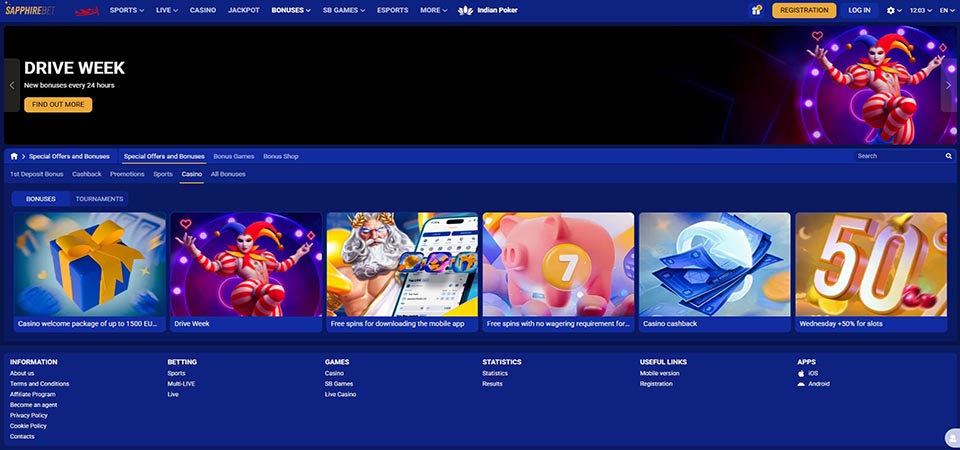Open the Jackpot menu item
The image size is (960, 450).
pos(244,10)
